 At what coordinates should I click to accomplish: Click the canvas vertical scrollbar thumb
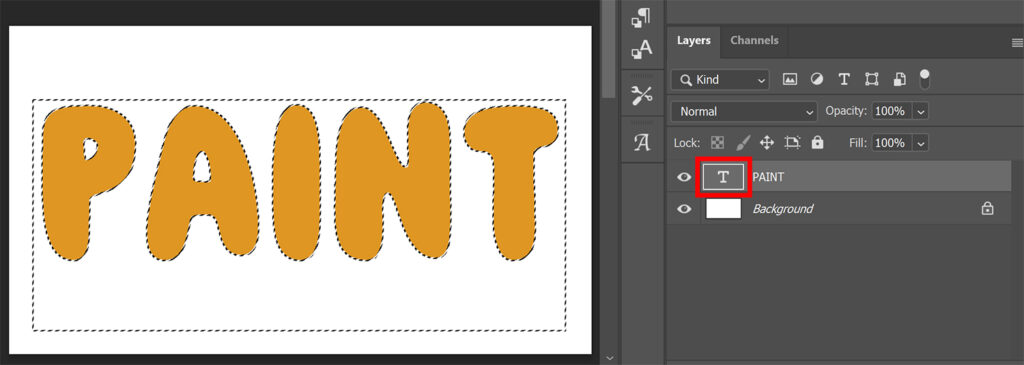608,49
